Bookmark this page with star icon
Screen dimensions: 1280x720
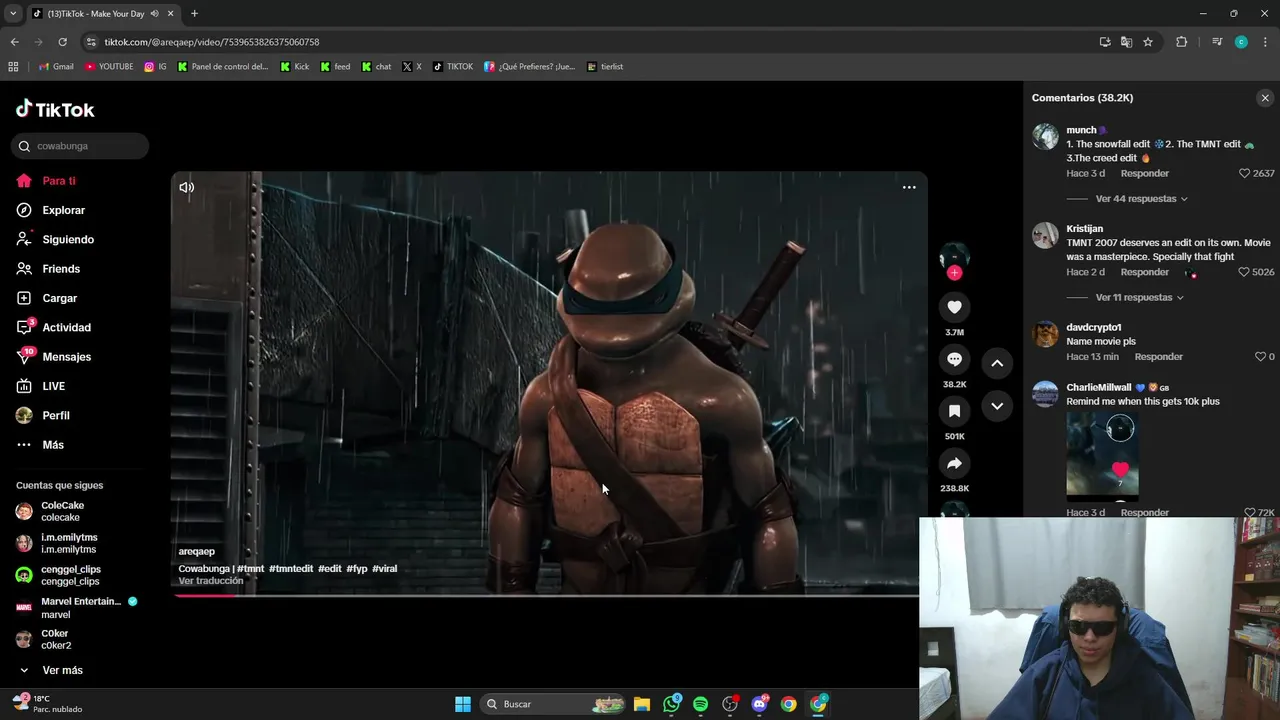point(1148,42)
